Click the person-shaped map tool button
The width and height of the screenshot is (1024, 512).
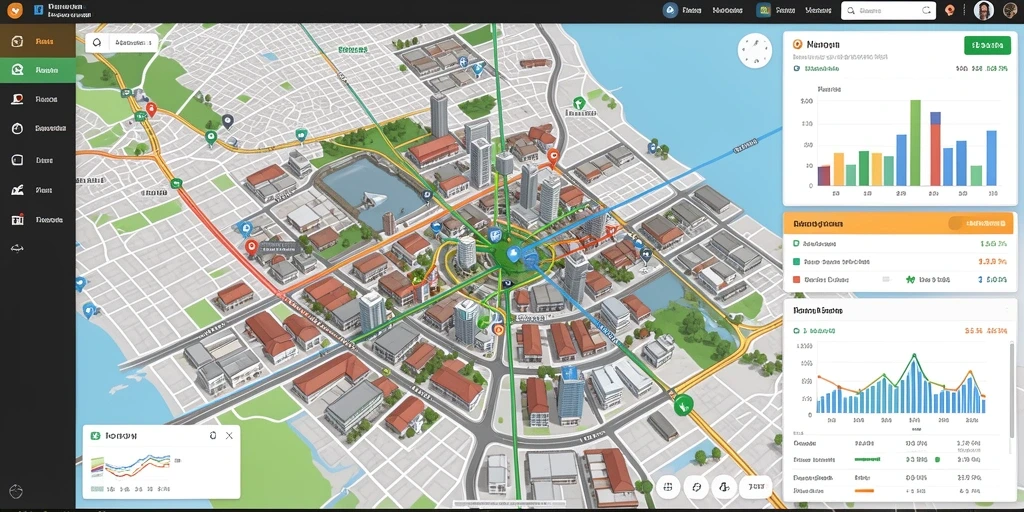coord(724,487)
